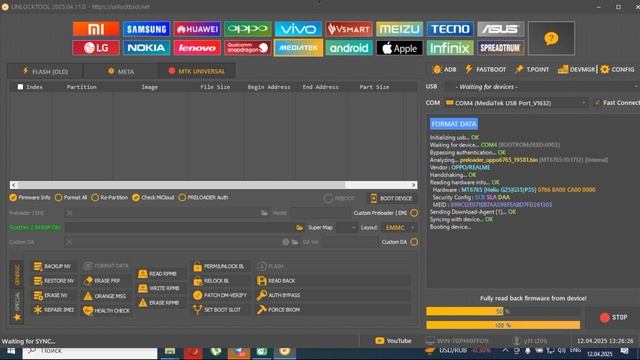Enable the Custom DA toggle

coord(414,242)
